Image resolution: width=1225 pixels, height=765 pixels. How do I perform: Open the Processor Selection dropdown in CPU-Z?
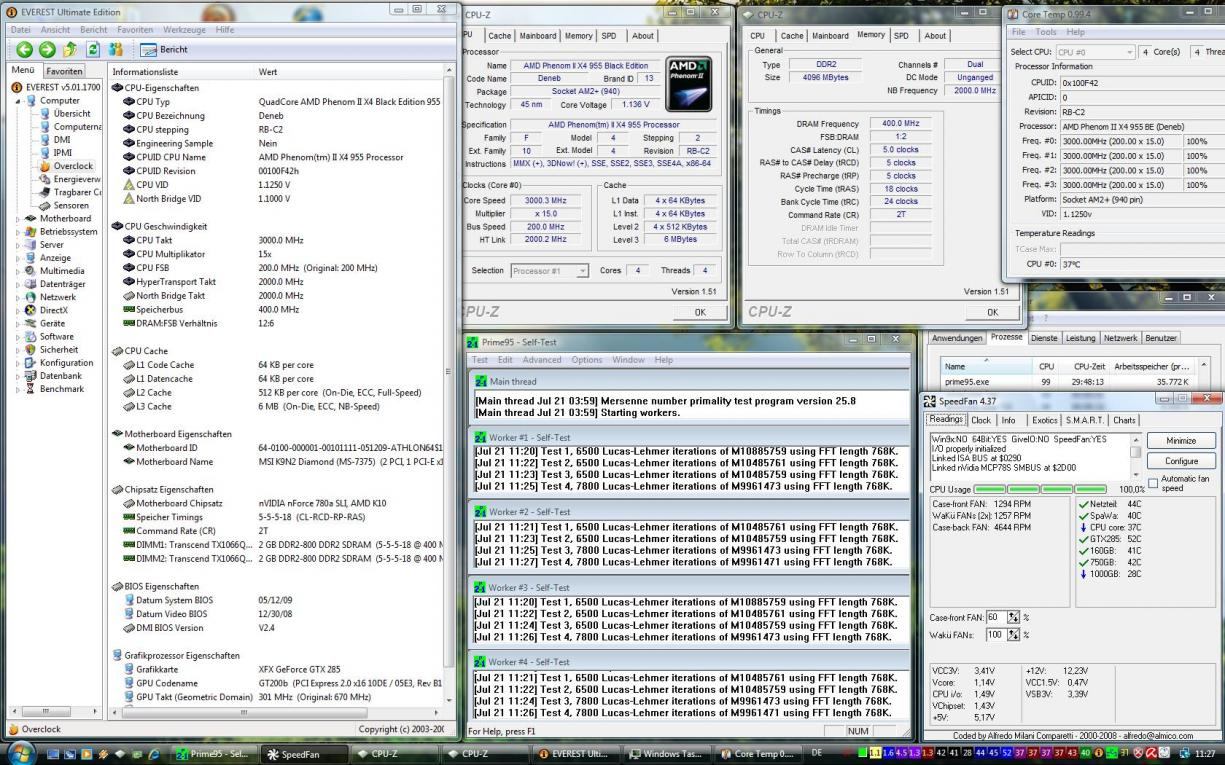(x=551, y=271)
